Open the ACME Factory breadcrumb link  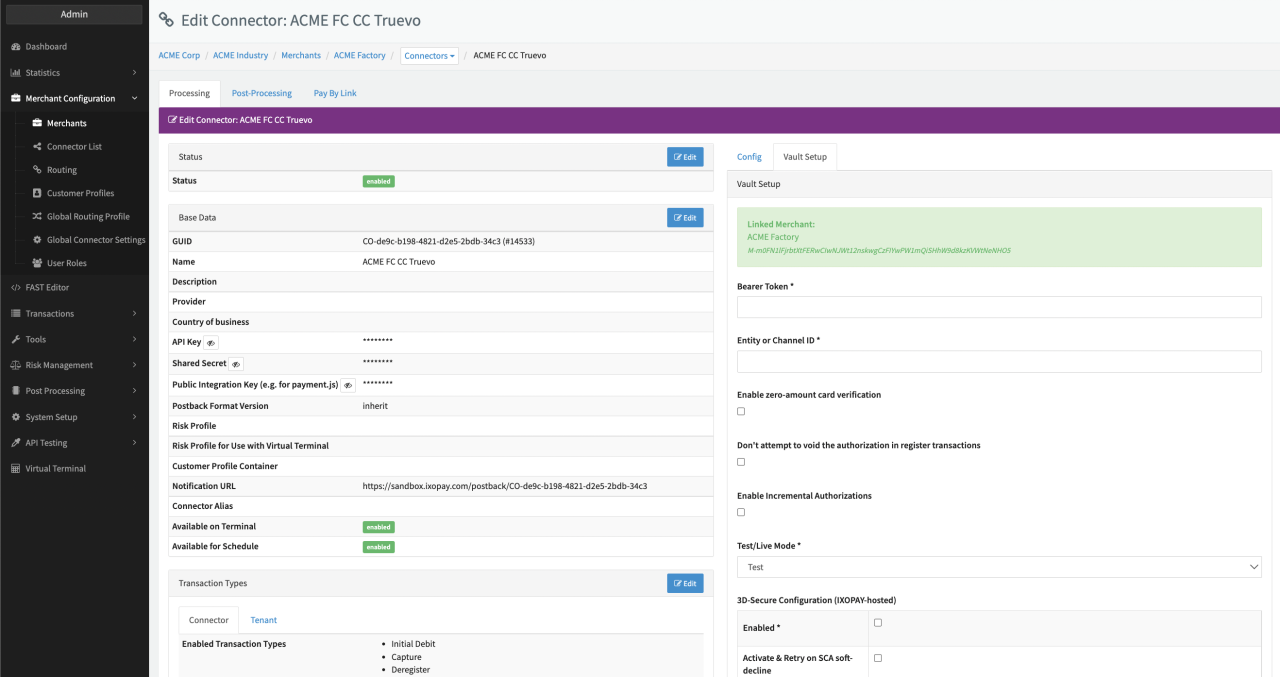pyautogui.click(x=359, y=56)
